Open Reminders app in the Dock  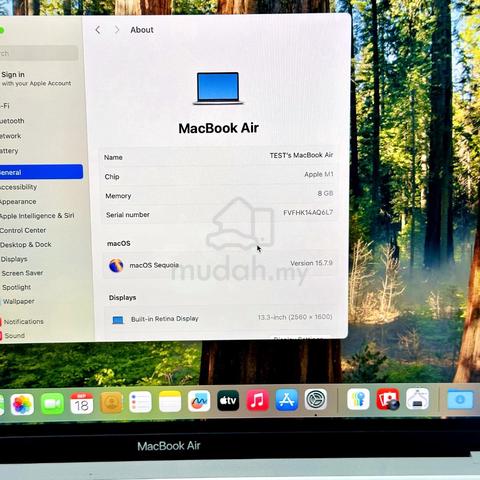(140, 402)
